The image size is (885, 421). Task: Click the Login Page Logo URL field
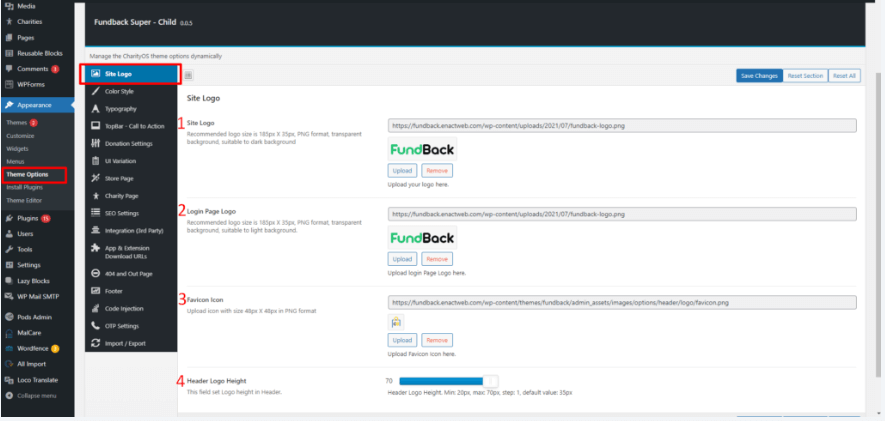coord(622,214)
